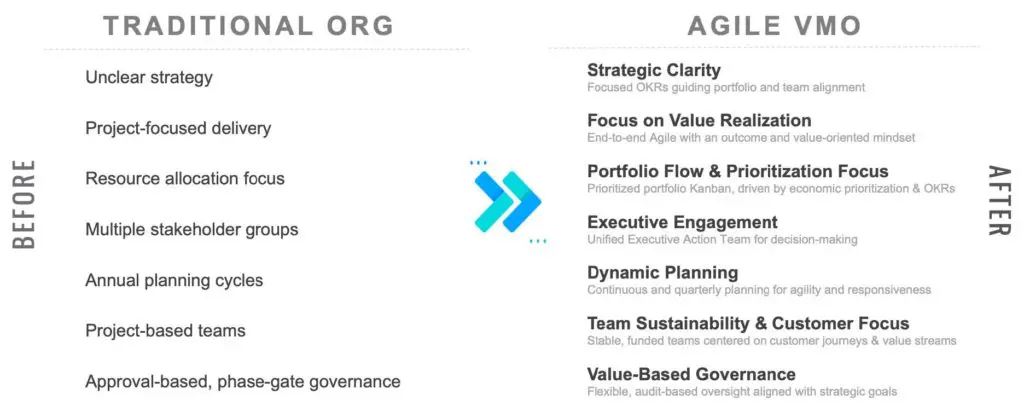Screen dimensions: 1024x406
Task: Click the TRADITIONAL ORG heading
Action: click(248, 26)
